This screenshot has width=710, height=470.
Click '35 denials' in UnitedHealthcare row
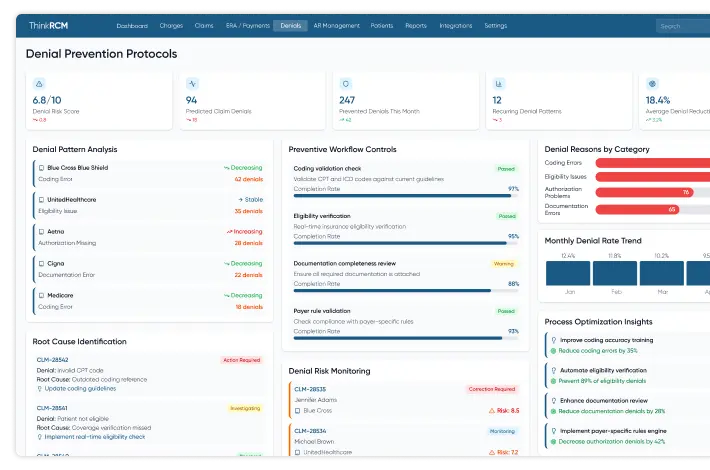point(249,211)
